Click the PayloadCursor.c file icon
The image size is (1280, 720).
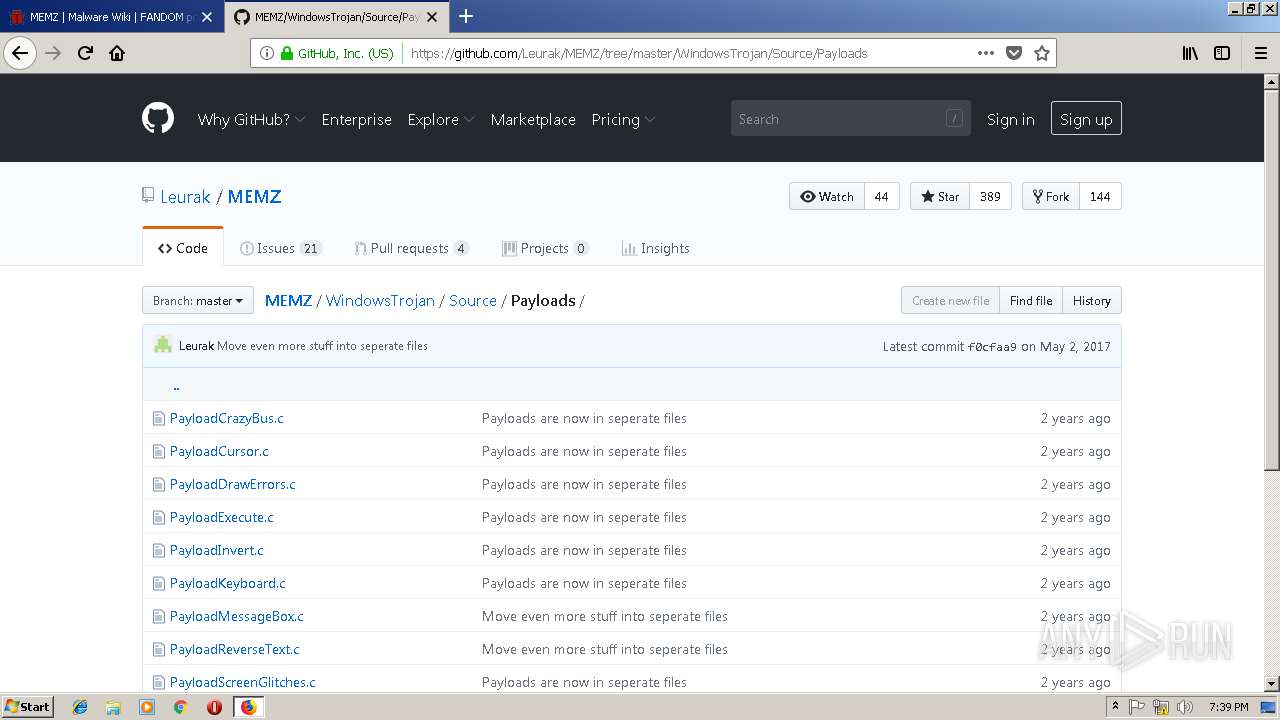(x=158, y=451)
